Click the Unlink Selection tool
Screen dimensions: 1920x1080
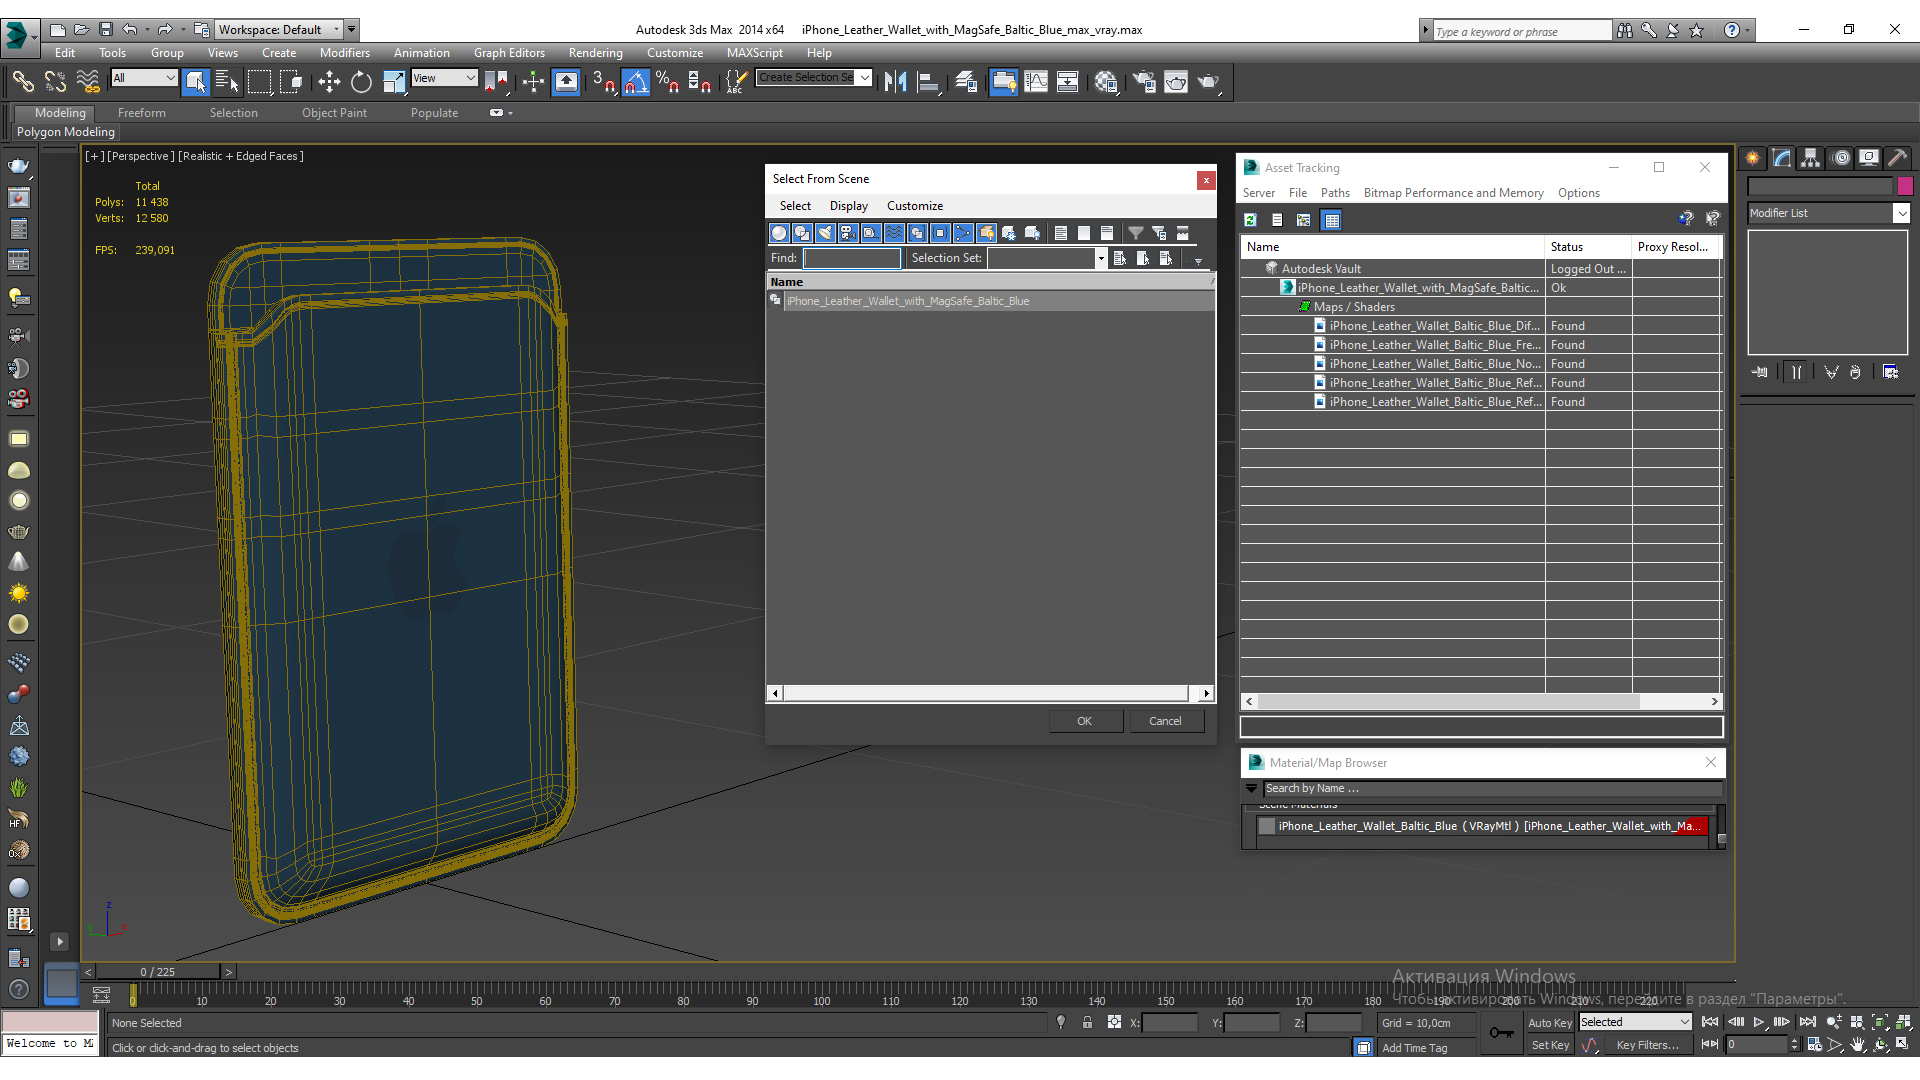click(55, 81)
